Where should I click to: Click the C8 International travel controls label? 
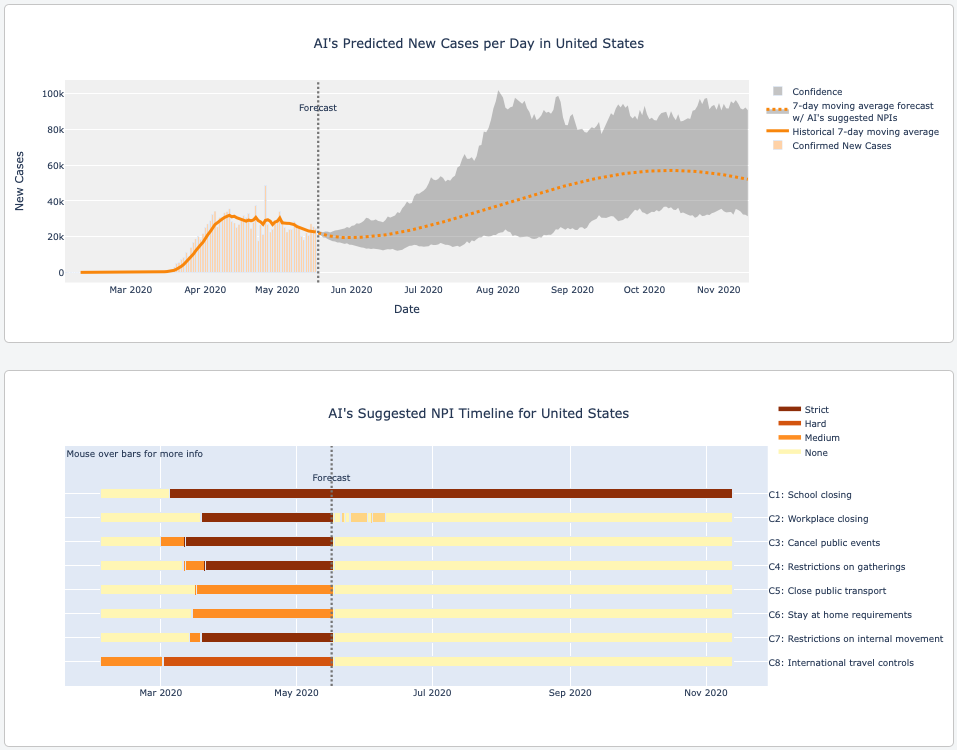(x=850, y=663)
